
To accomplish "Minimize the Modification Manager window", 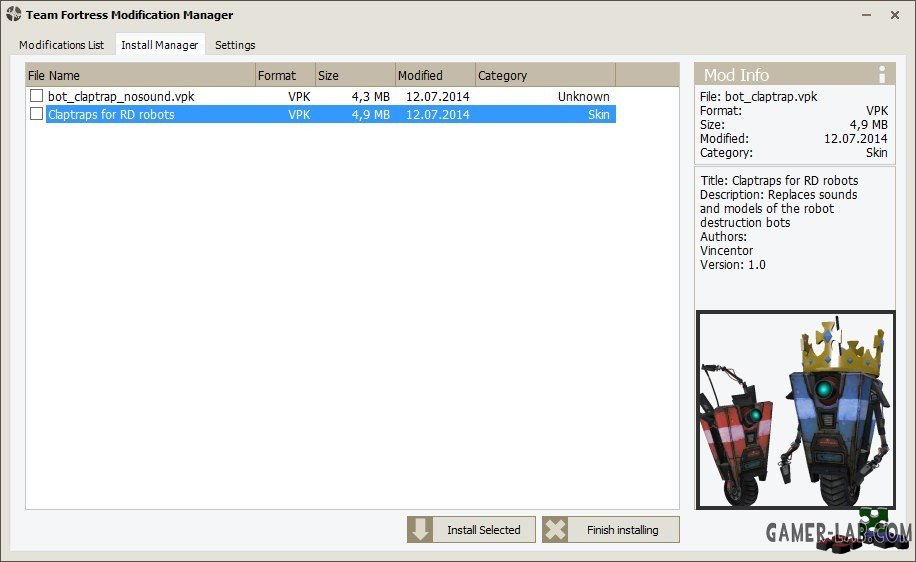I will (866, 15).
